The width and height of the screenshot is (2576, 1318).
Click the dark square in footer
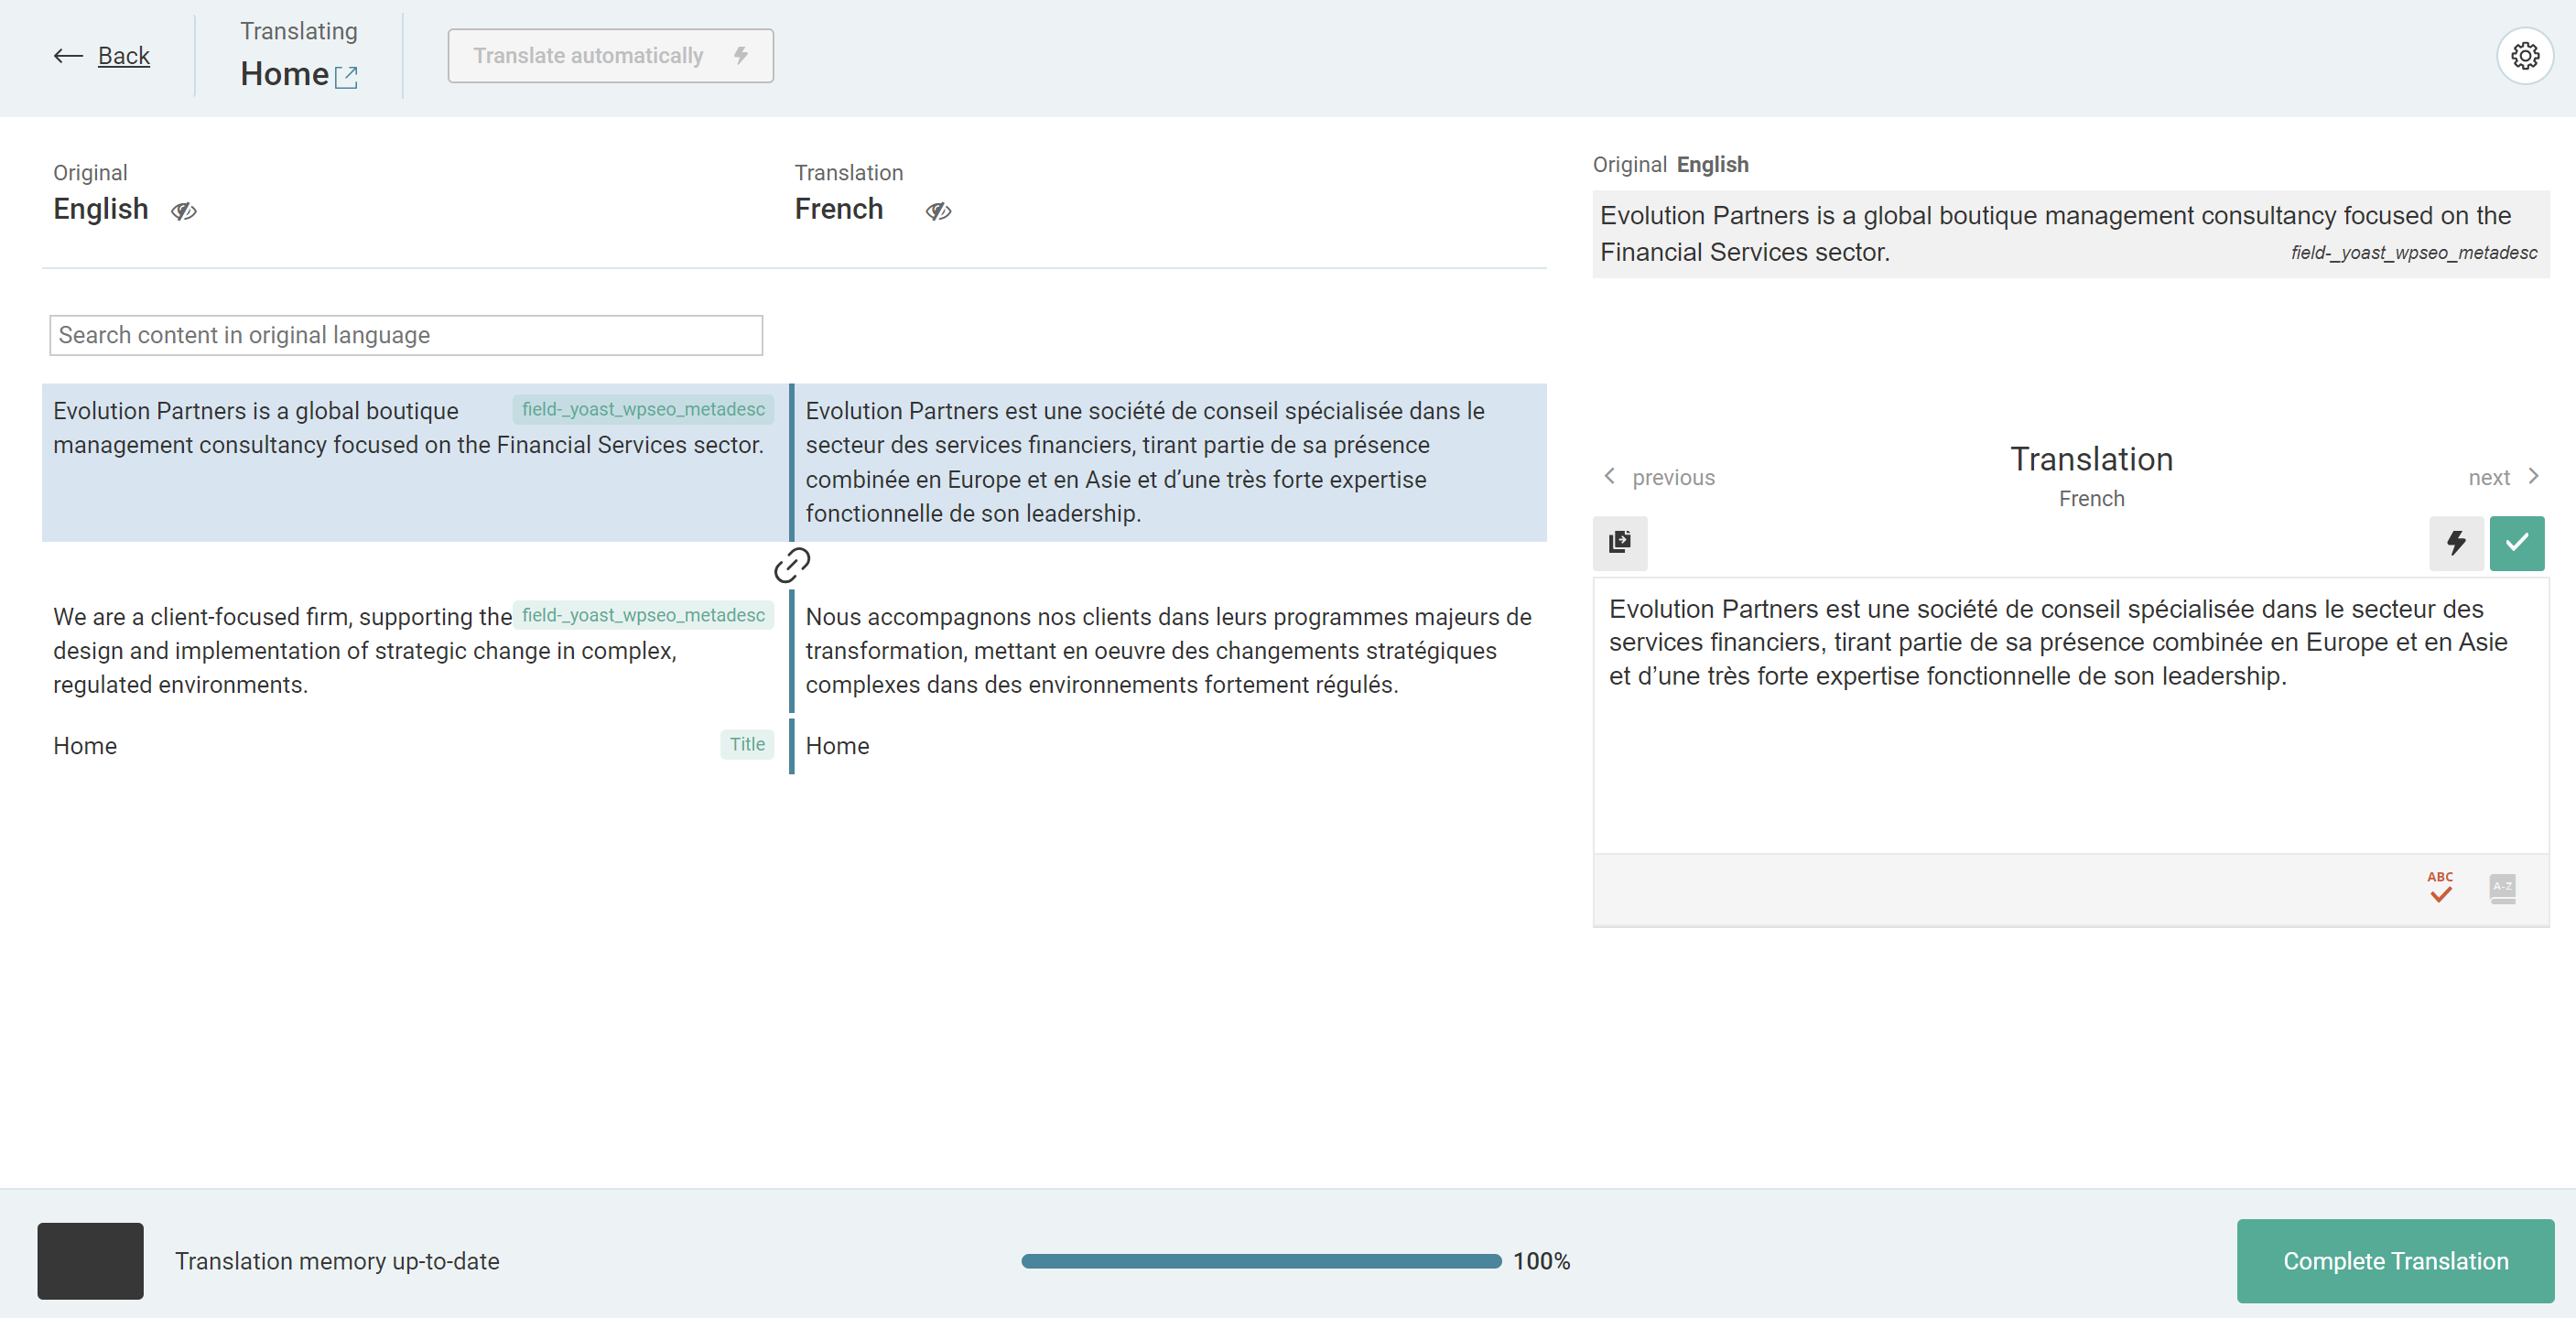click(x=90, y=1260)
